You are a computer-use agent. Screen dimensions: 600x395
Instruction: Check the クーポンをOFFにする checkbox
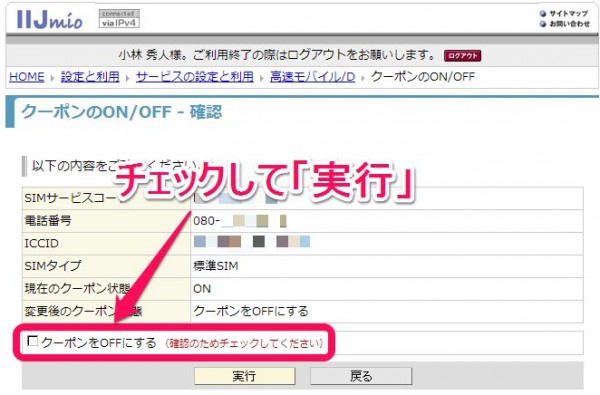click(33, 341)
